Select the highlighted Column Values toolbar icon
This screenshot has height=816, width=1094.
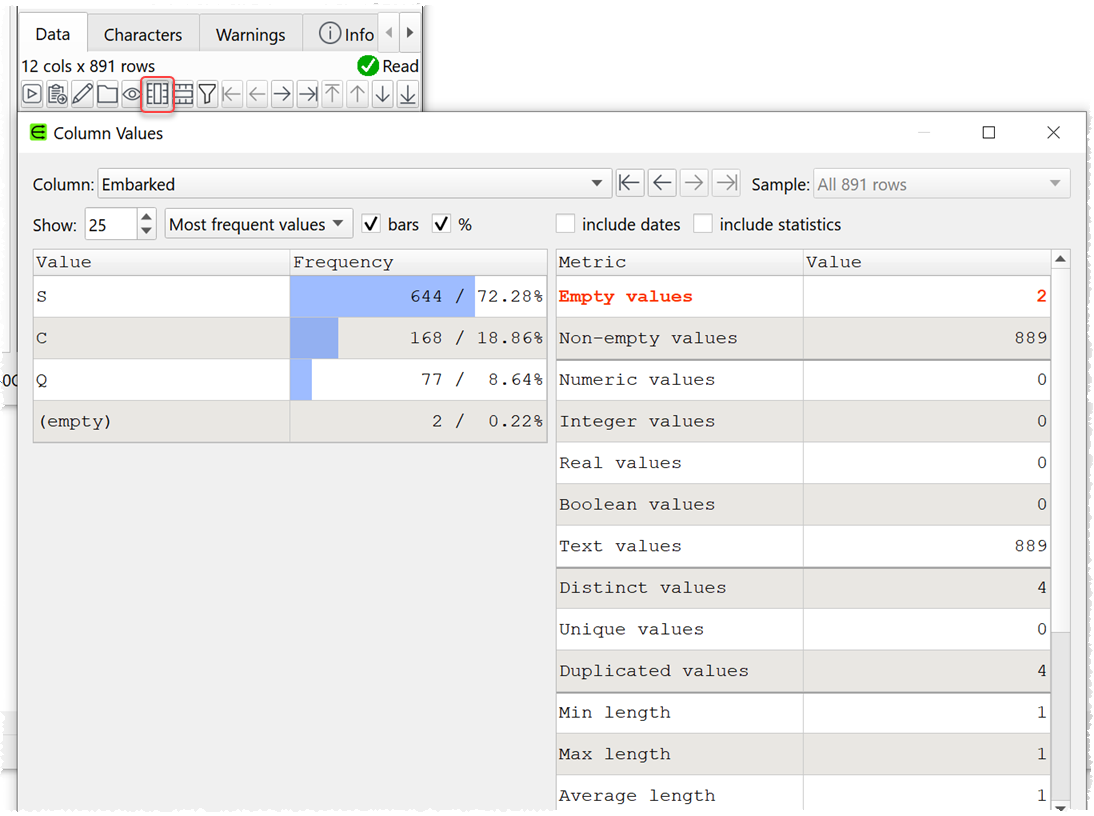click(x=157, y=94)
